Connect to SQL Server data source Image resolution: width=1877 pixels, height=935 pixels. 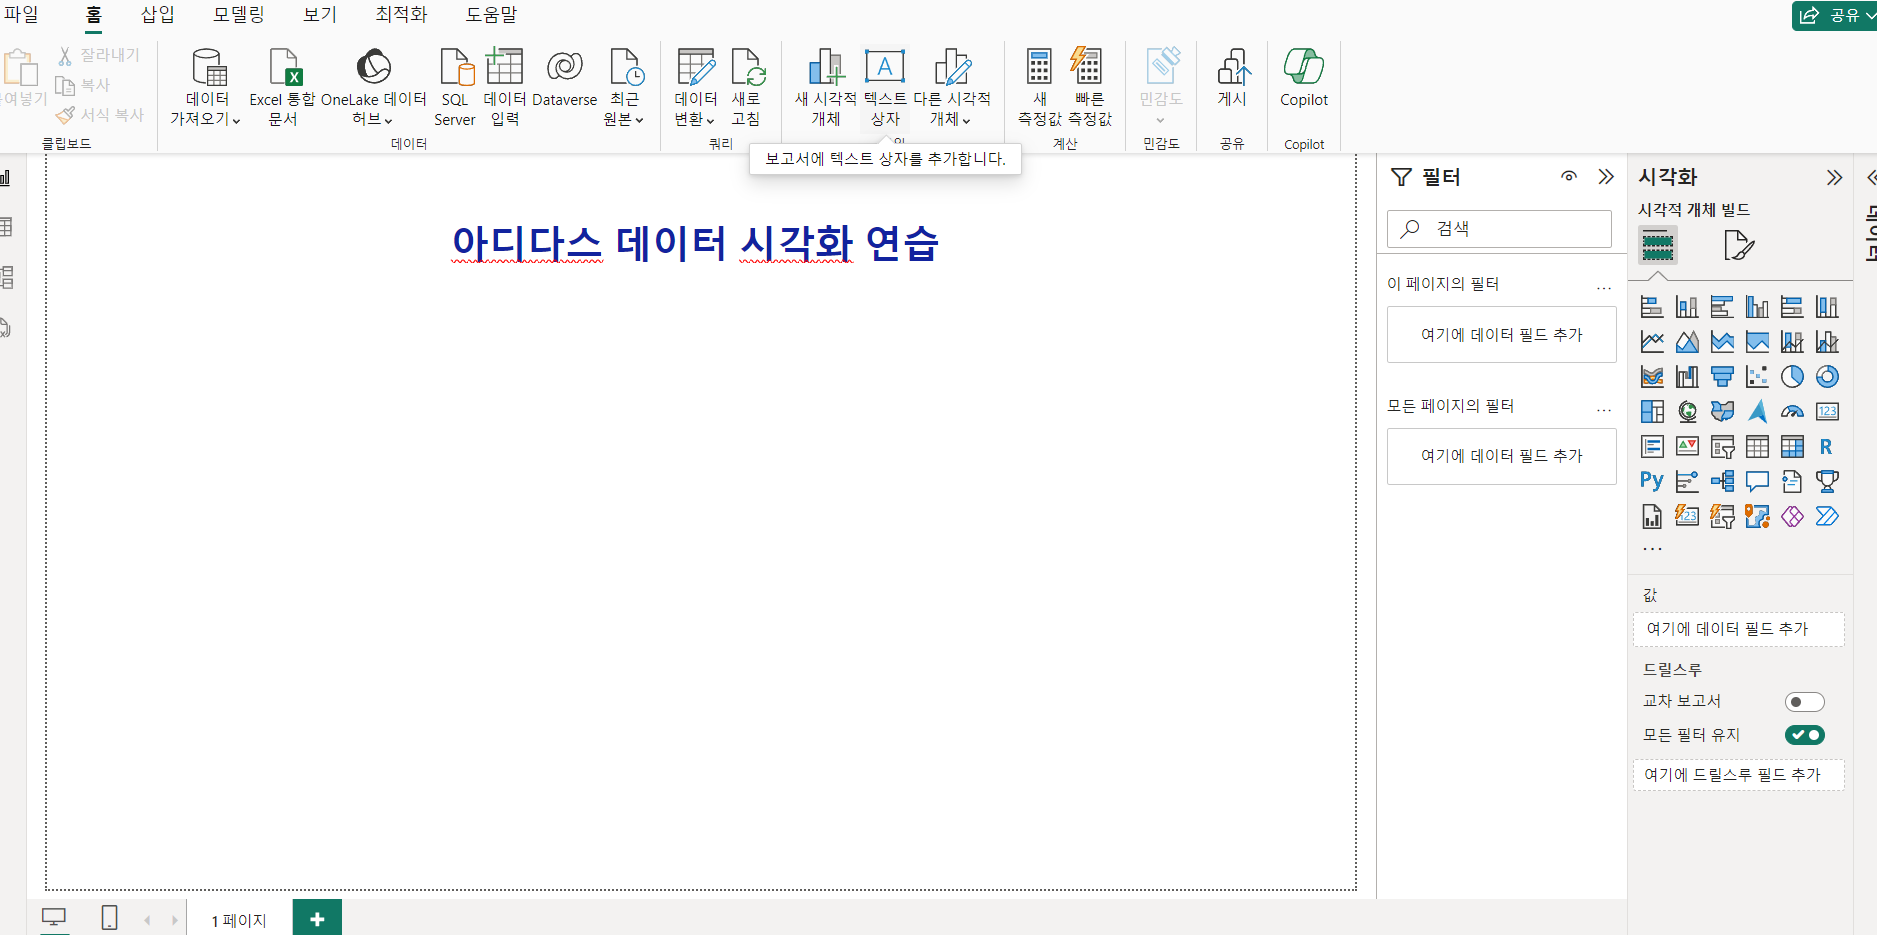pos(455,88)
